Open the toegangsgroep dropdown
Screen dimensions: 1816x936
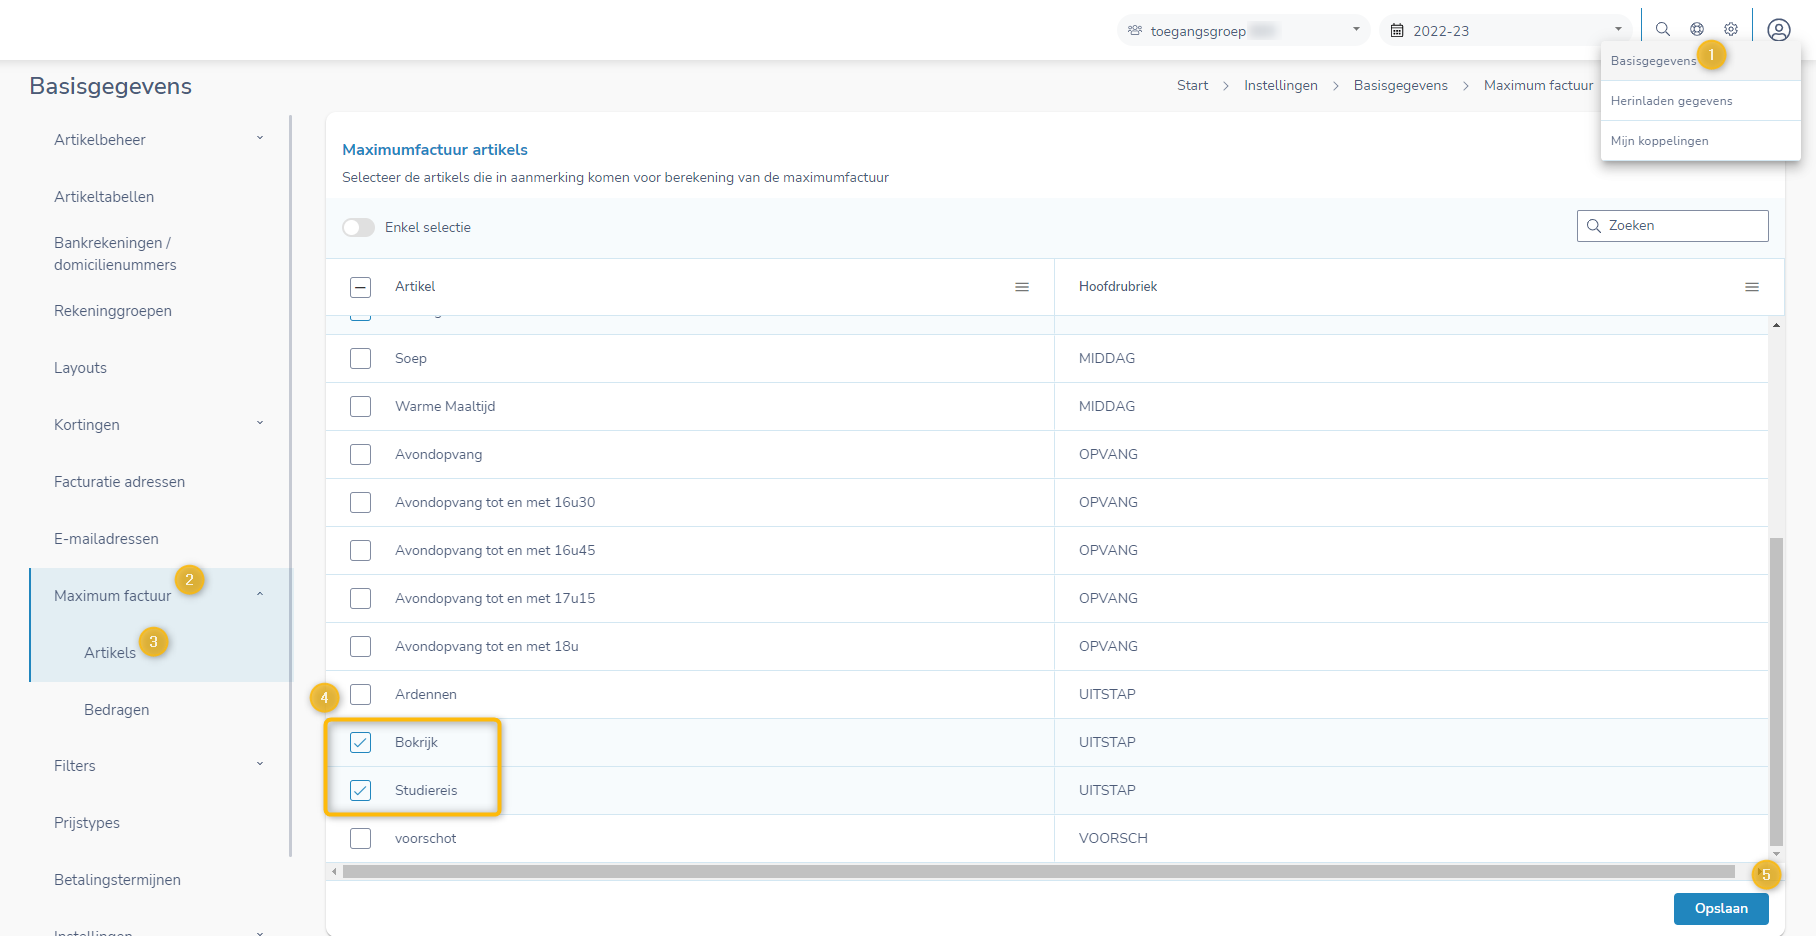1355,30
